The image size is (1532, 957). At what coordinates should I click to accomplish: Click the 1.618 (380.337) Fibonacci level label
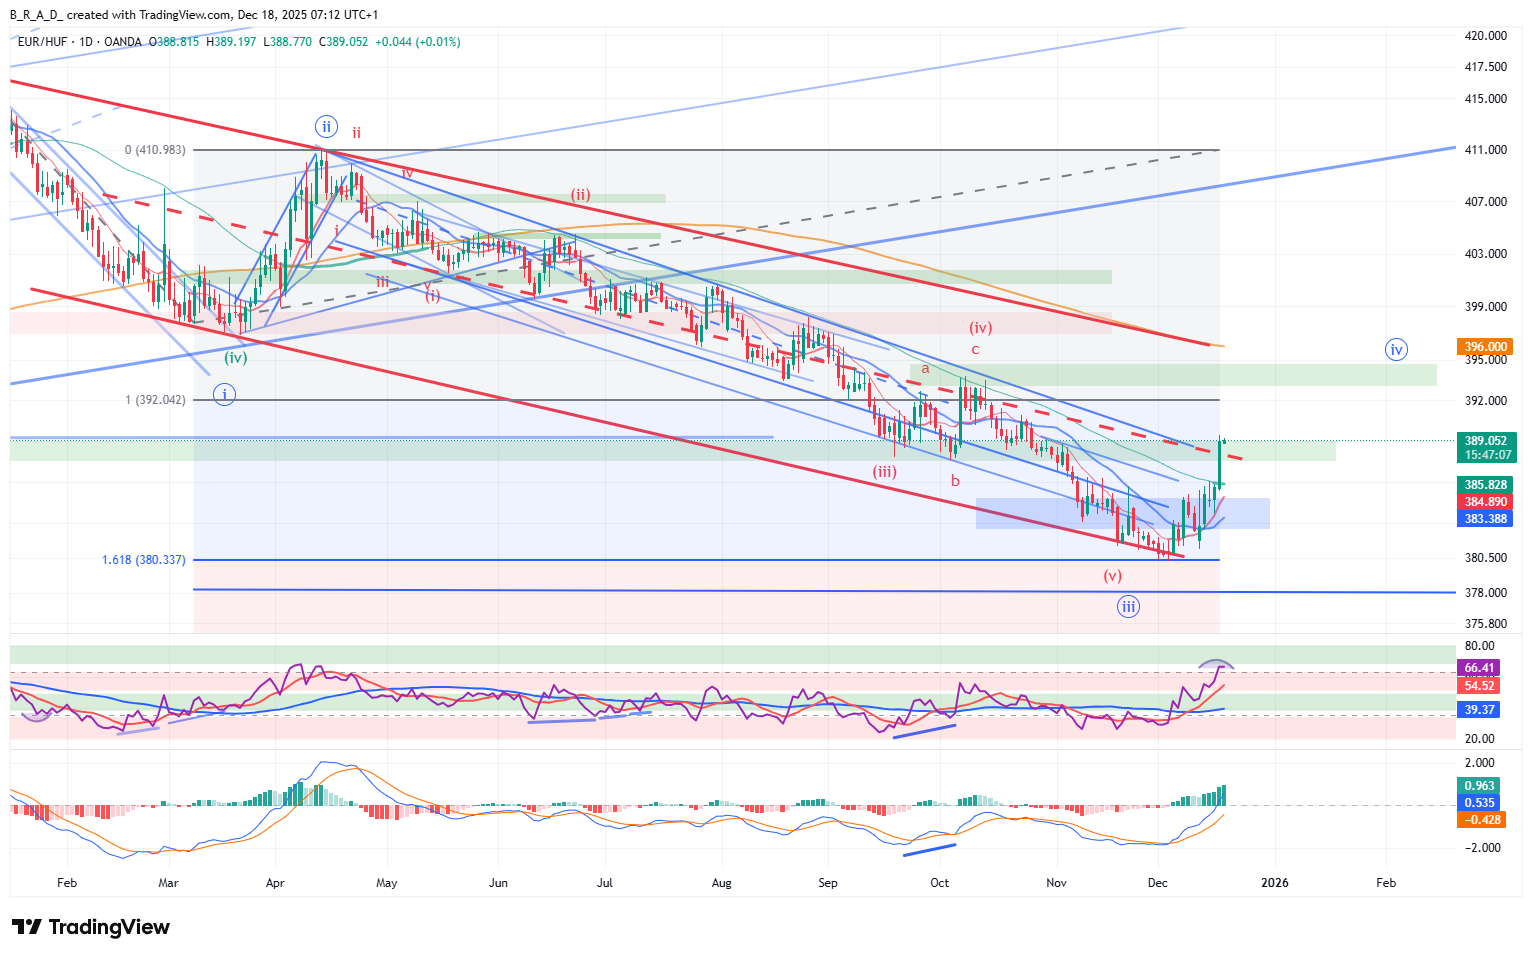coord(144,560)
